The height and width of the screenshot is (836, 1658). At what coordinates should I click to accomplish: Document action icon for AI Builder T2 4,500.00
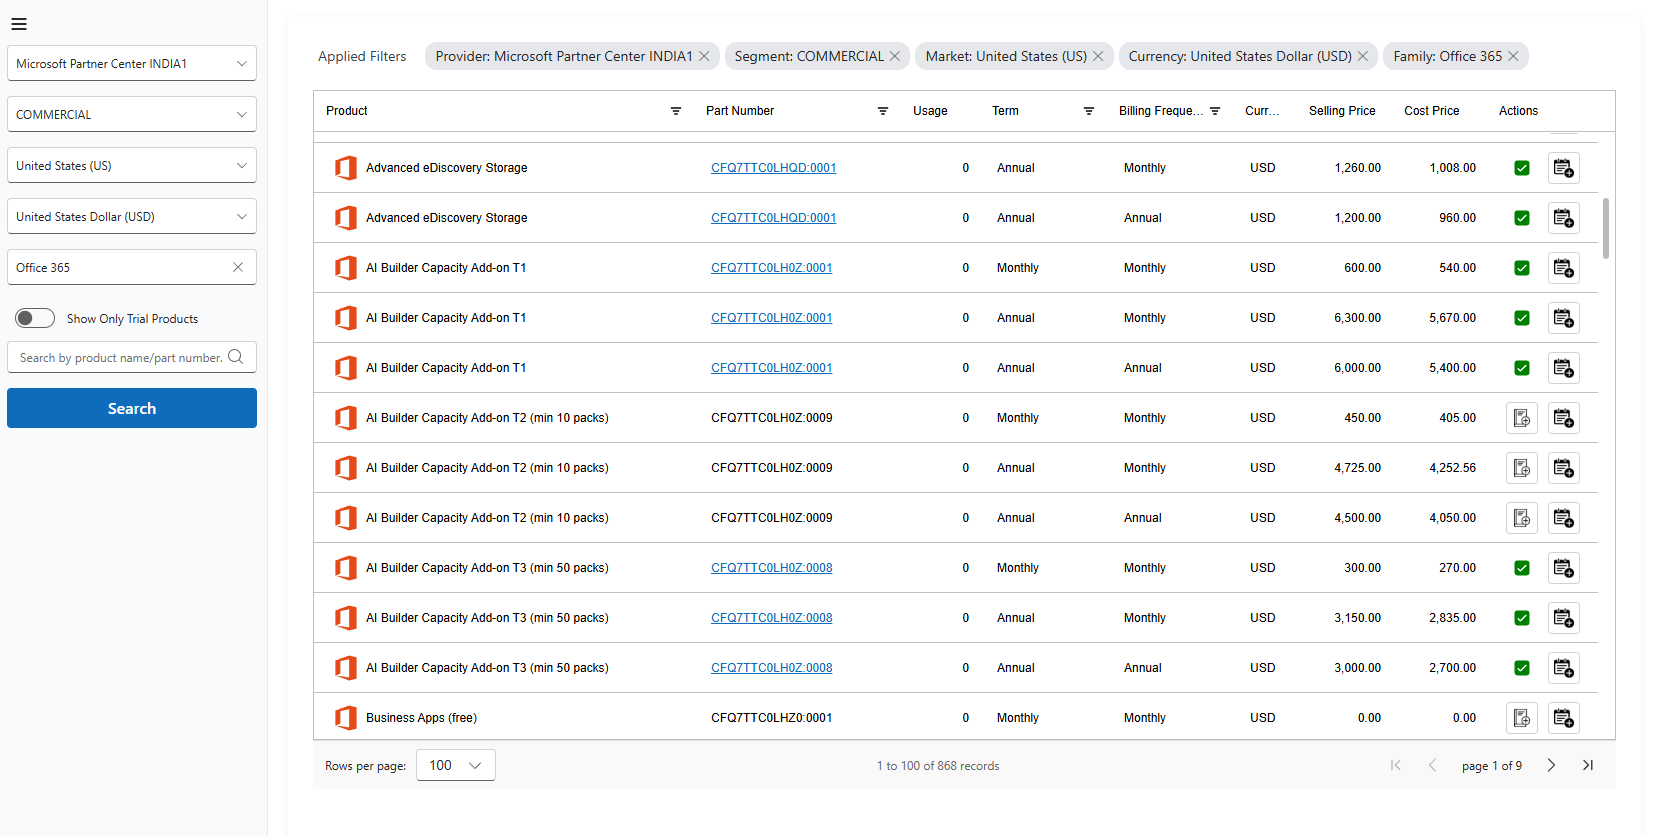(x=1522, y=518)
